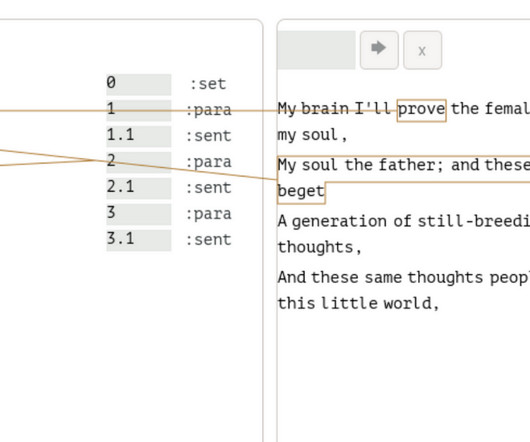The height and width of the screenshot is (442, 530).
Task: Click the gray input field beside arrow button
Action: click(x=316, y=50)
